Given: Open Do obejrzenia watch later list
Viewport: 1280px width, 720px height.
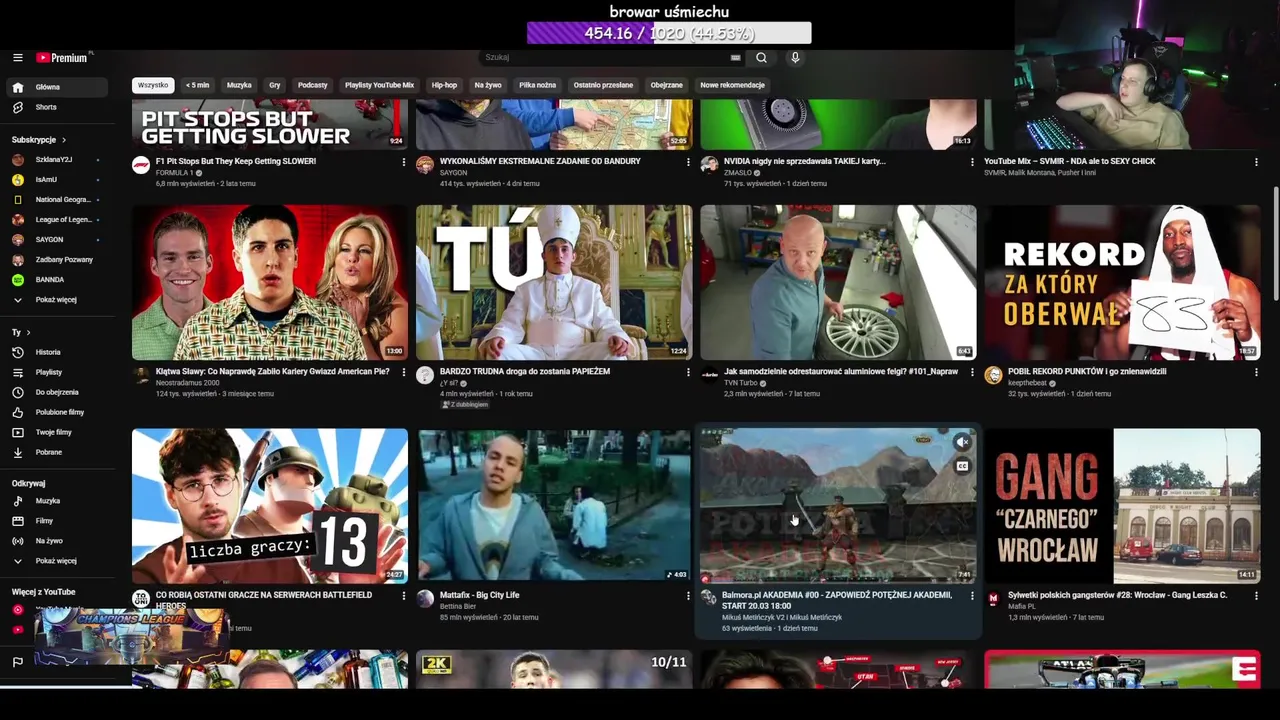Looking at the screenshot, I should coord(55,392).
